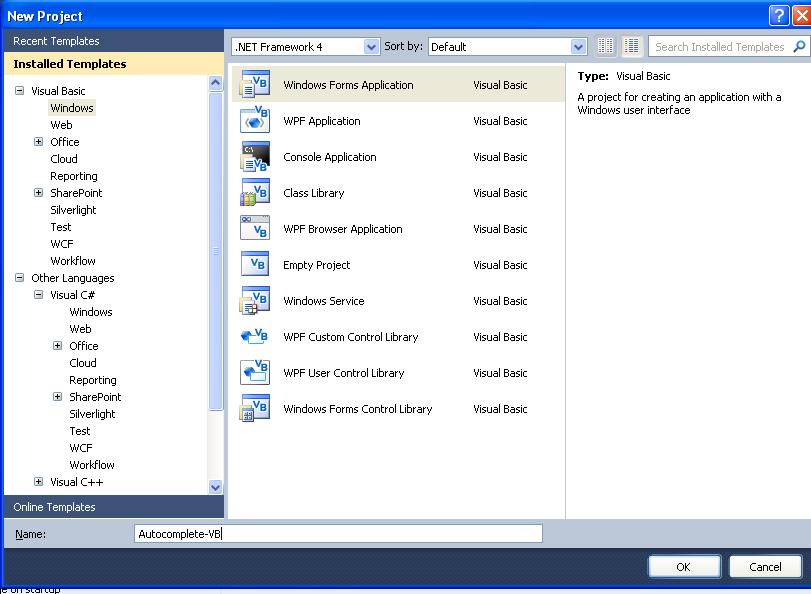Click the Empty Project template icon
The width and height of the screenshot is (811, 594).
[x=254, y=264]
